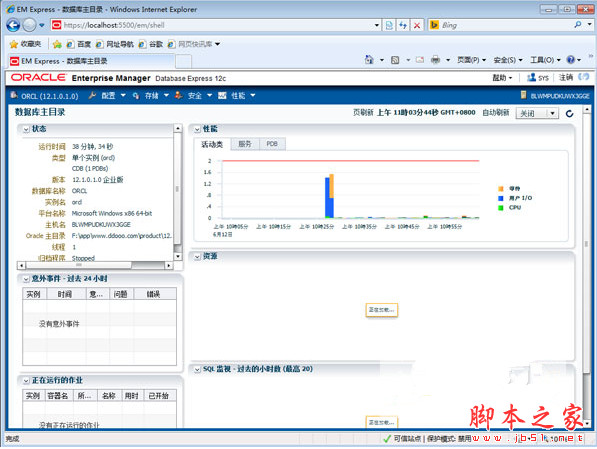
Task: Collapse the 状态 status section
Action: tap(26, 129)
